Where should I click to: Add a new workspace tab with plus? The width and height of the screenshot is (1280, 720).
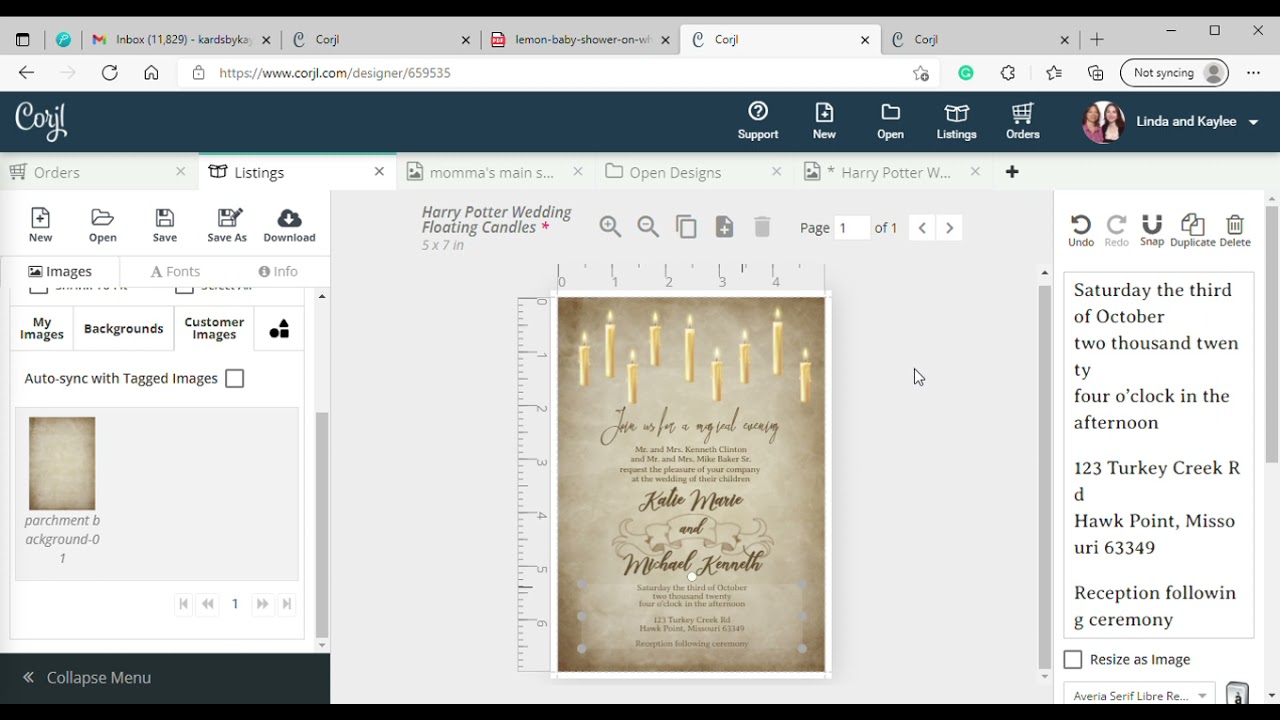click(1012, 172)
